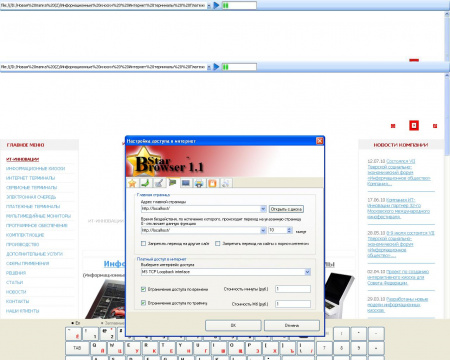The width and height of the screenshot is (450, 360).
Task: Open the star (favorites) settings tab
Action: pos(132,183)
